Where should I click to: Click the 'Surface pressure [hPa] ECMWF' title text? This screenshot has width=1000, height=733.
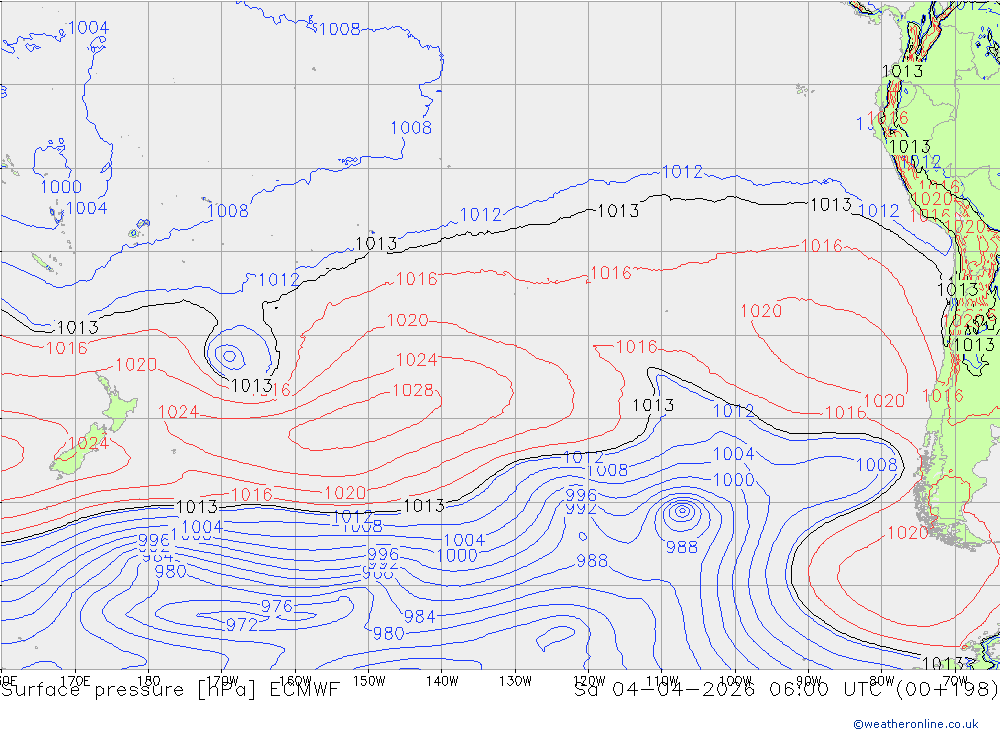tap(170, 690)
